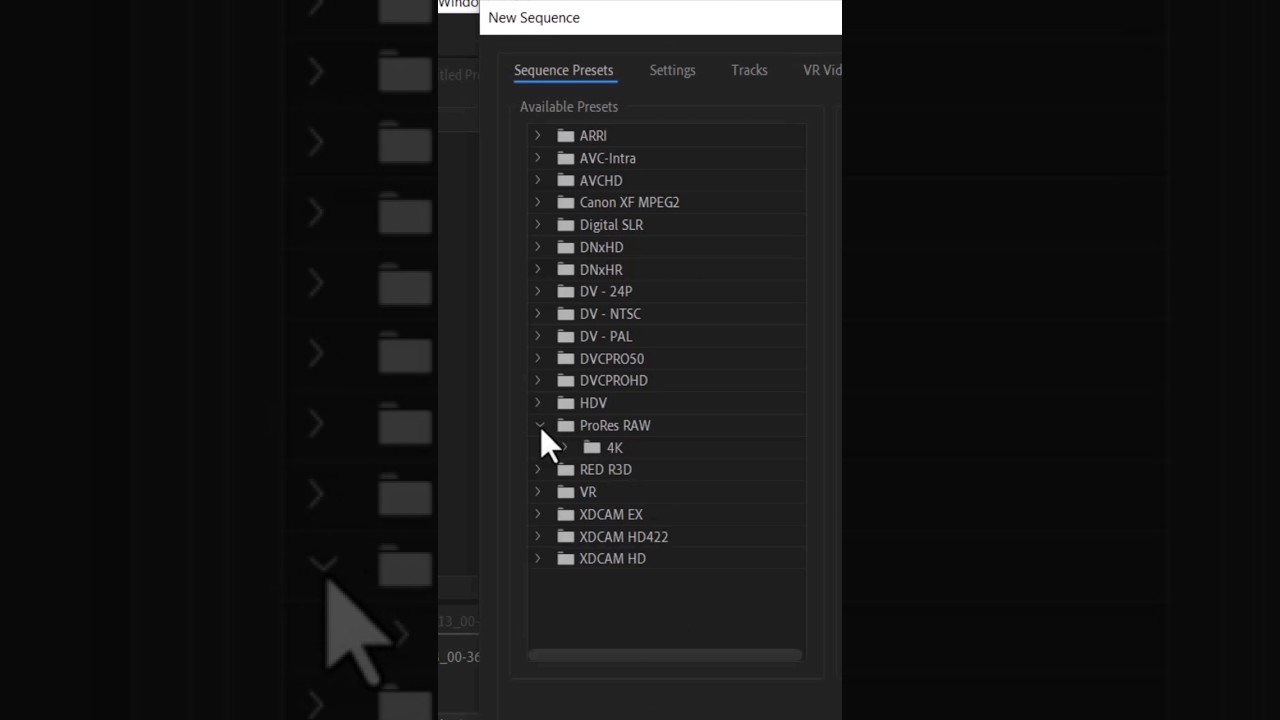This screenshot has width=1280, height=720.
Task: Expand the DVCPROHD folder
Action: pyautogui.click(x=537, y=380)
